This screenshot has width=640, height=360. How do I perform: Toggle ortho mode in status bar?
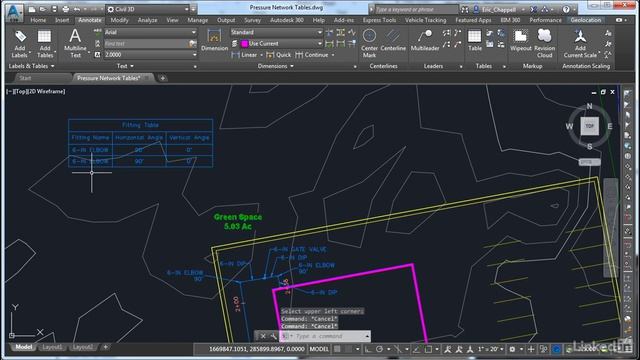coord(368,349)
